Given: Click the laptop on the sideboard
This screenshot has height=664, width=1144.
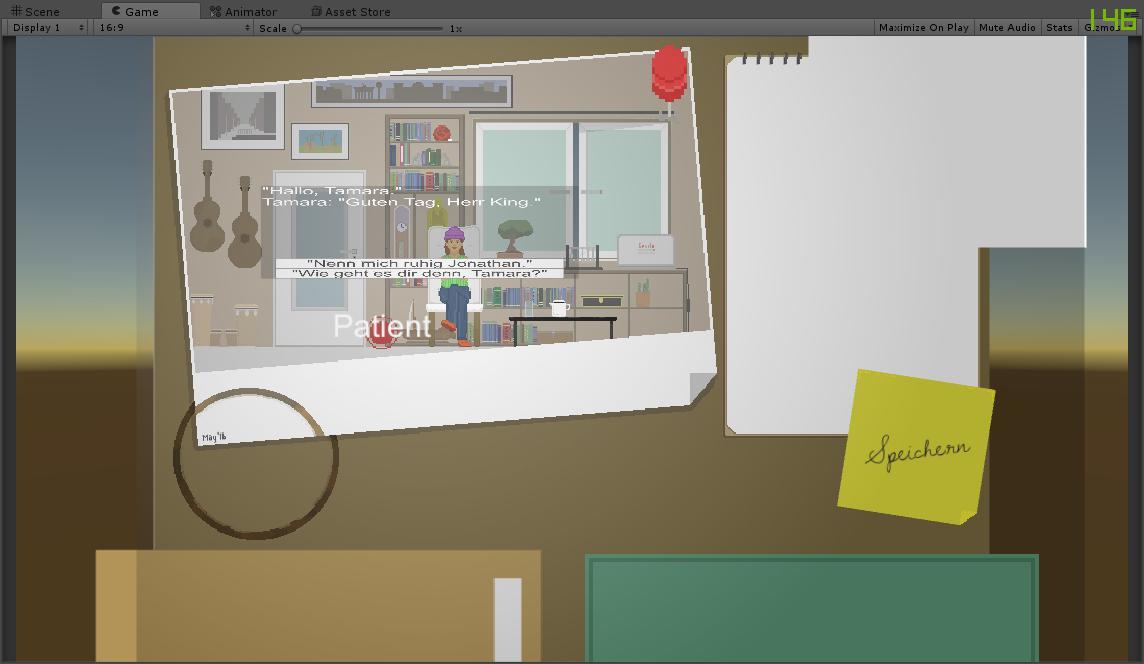Looking at the screenshot, I should pos(645,251).
